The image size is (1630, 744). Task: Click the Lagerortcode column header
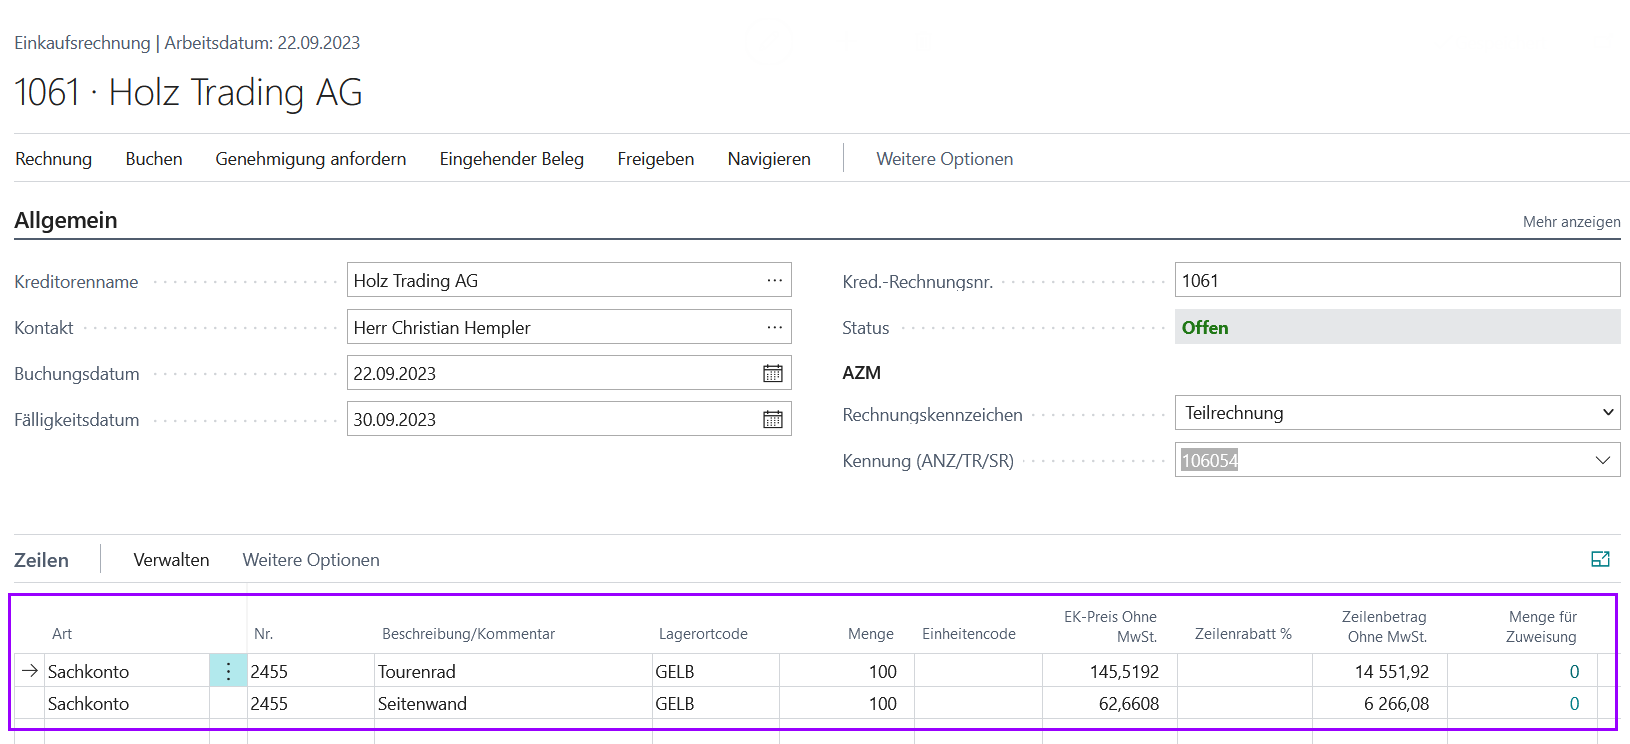703,634
